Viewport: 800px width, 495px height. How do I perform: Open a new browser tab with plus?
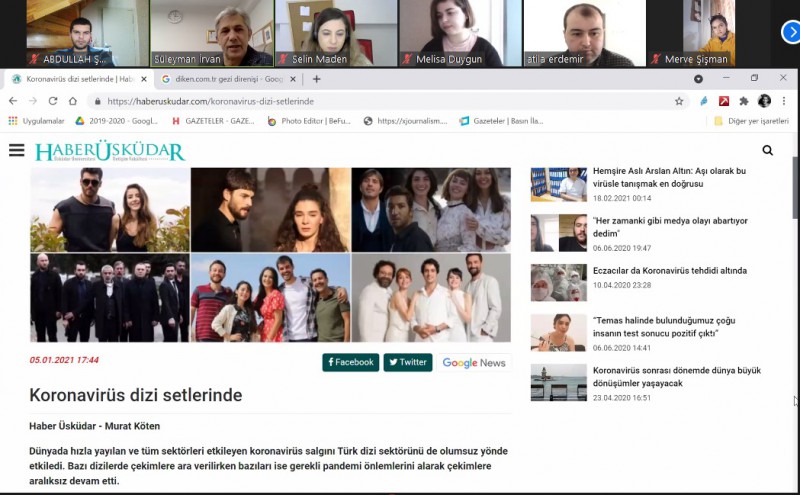pos(317,79)
